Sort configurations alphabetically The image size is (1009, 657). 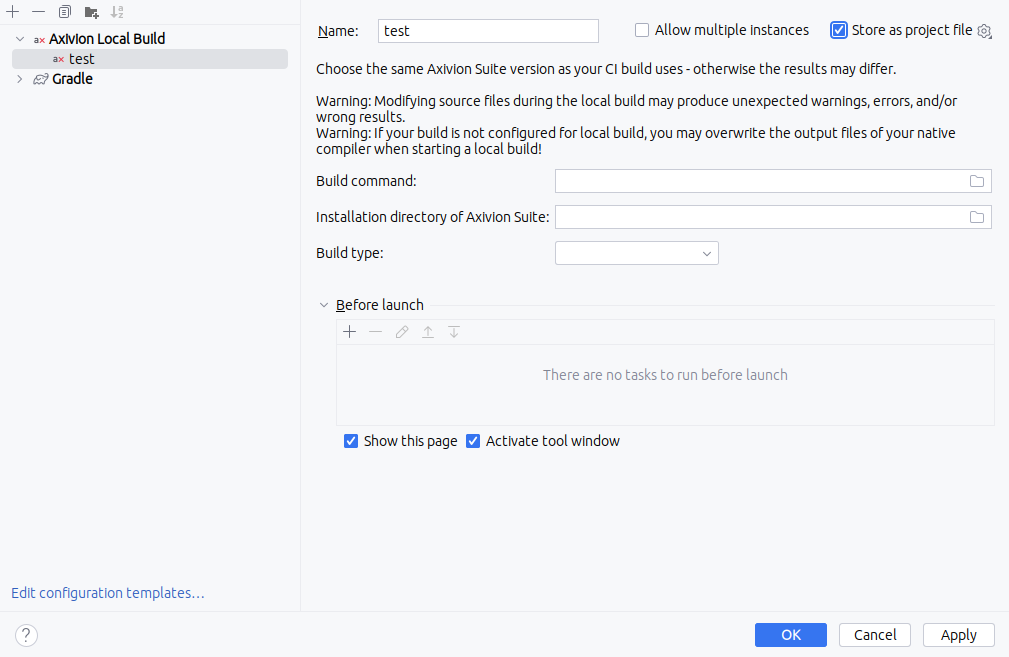coord(117,12)
